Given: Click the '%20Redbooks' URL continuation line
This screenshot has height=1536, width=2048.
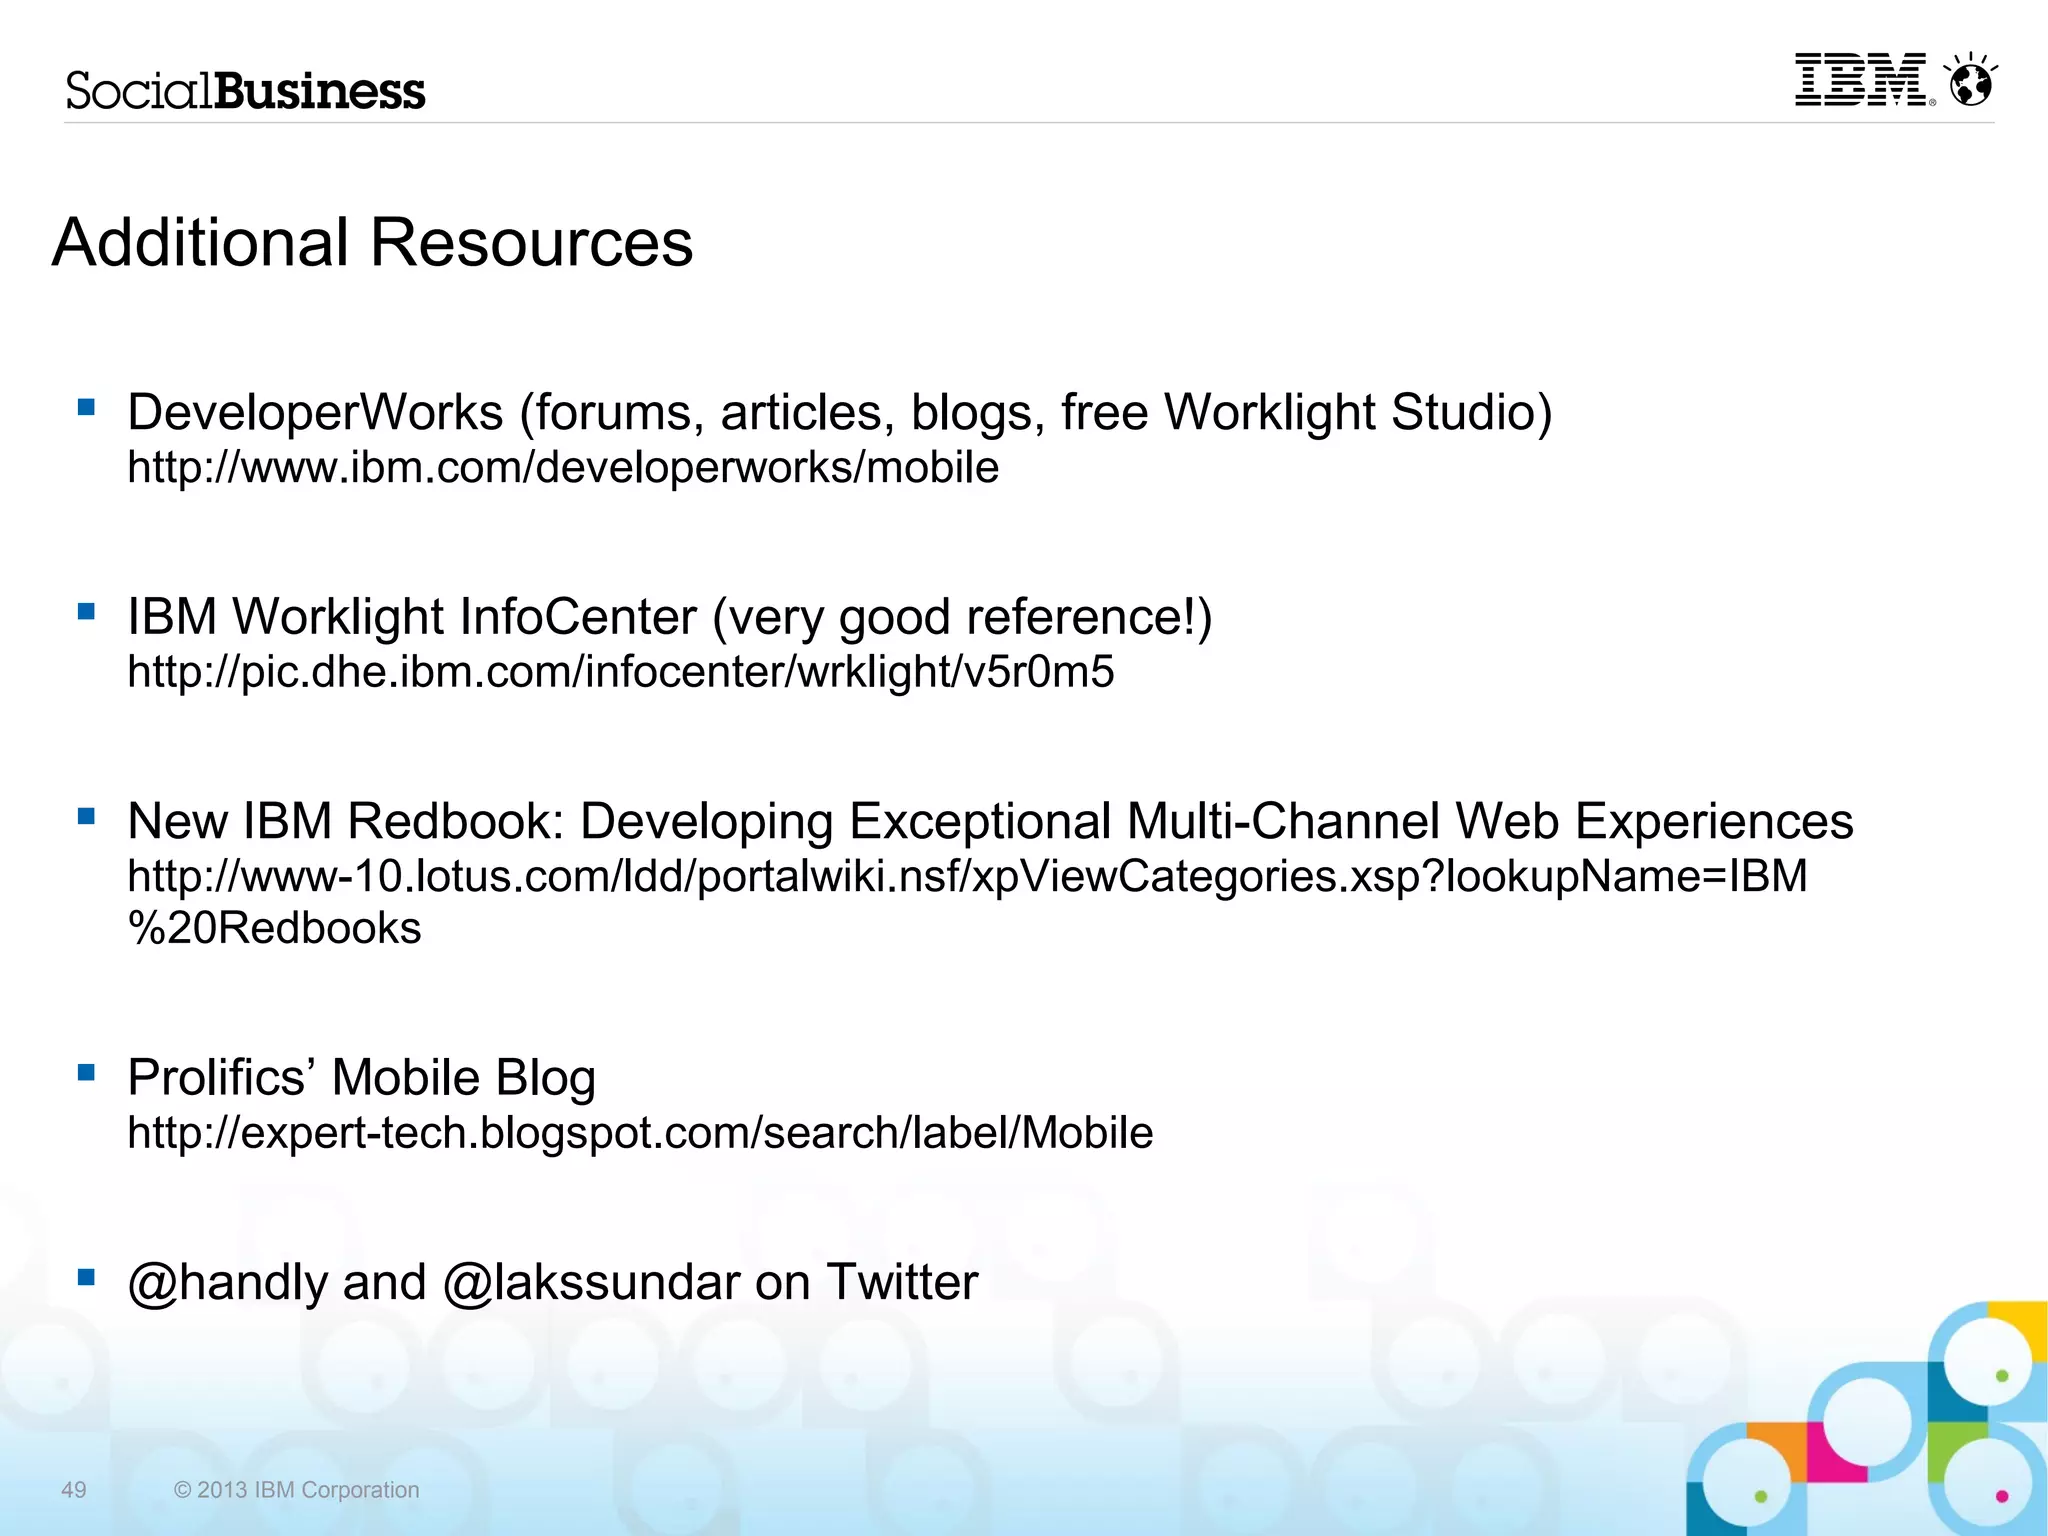Looking at the screenshot, I should tap(274, 928).
